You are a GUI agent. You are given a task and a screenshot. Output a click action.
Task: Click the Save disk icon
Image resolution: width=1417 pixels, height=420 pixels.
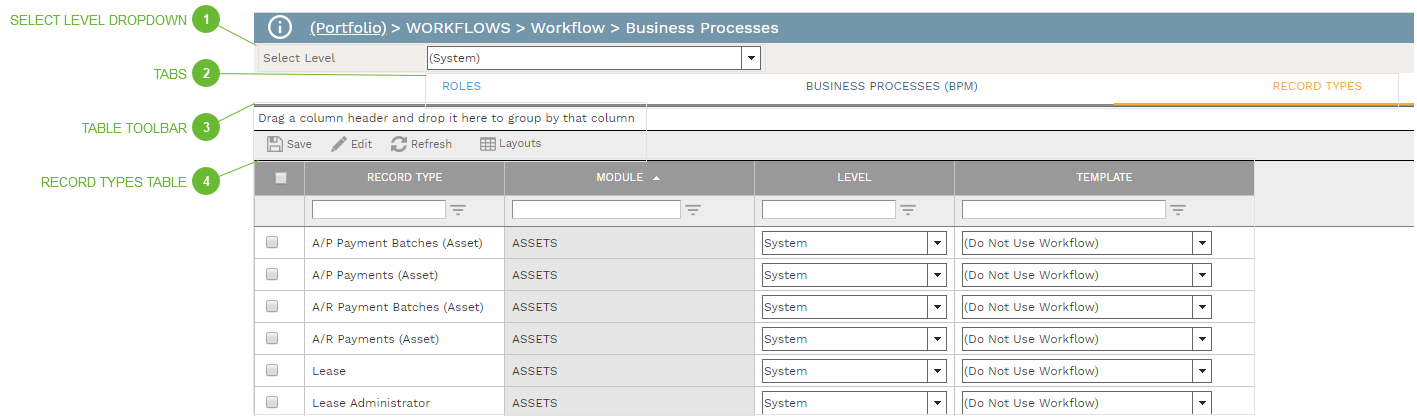pyautogui.click(x=274, y=144)
